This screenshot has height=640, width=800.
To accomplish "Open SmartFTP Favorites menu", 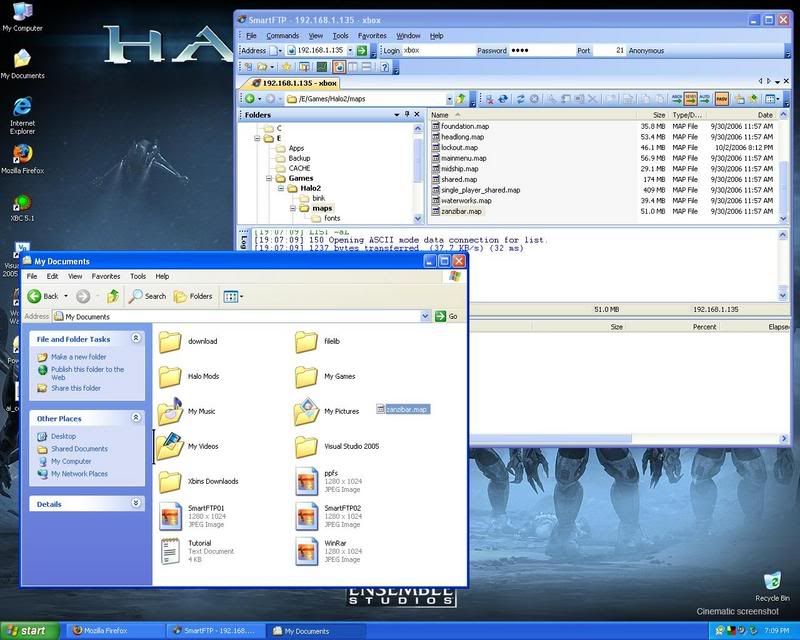I will pyautogui.click(x=372, y=36).
